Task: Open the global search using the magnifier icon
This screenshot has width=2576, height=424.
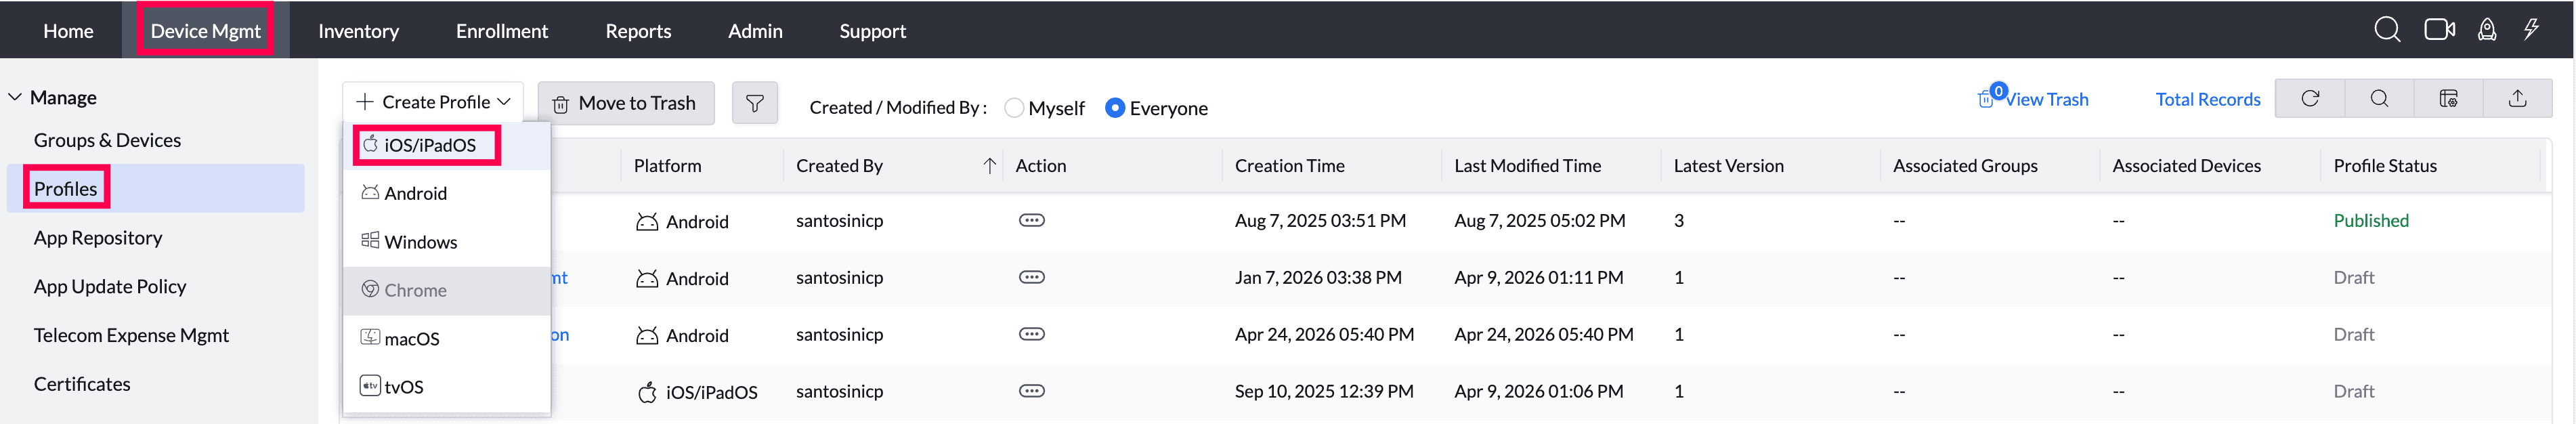Action: point(2387,29)
